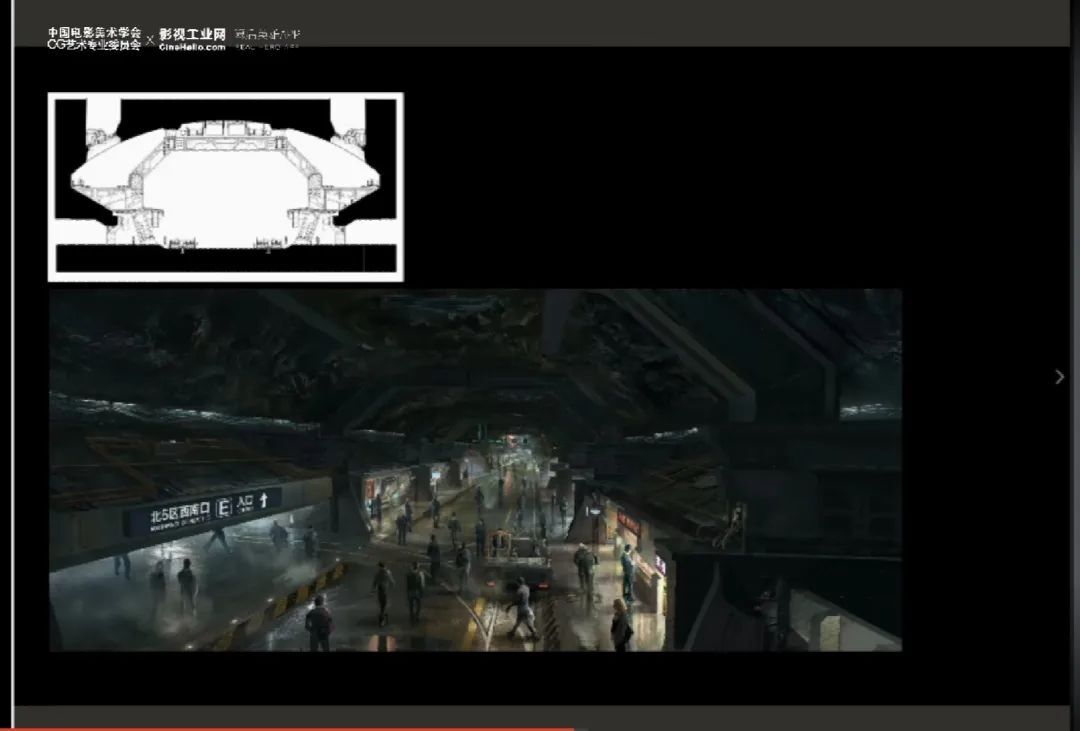Screen dimensions: 1080x731
Task: Click the 中国电影美术学会 CG艺术专业委员会 logo text
Action: point(94,39)
